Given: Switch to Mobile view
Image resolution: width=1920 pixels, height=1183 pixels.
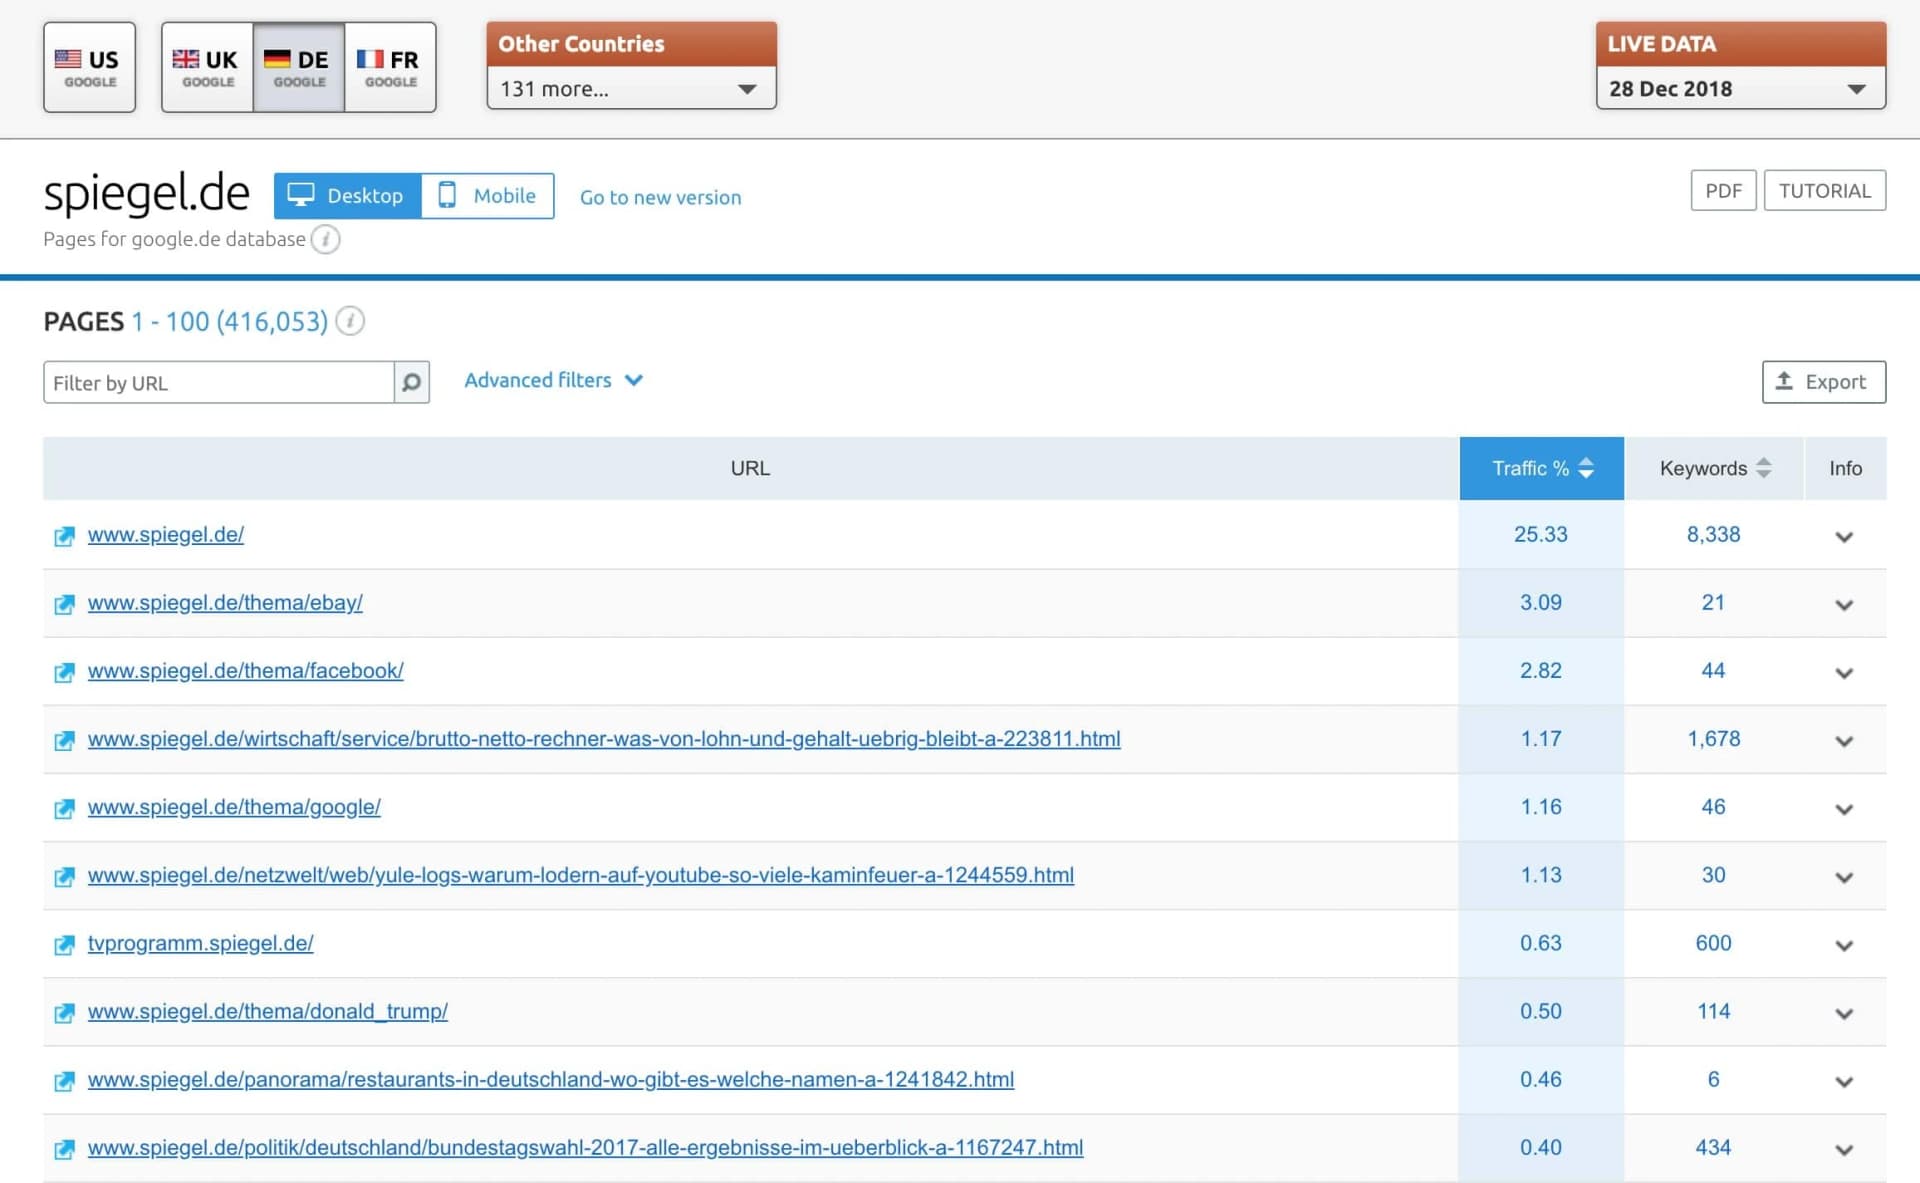Looking at the screenshot, I should 488,195.
